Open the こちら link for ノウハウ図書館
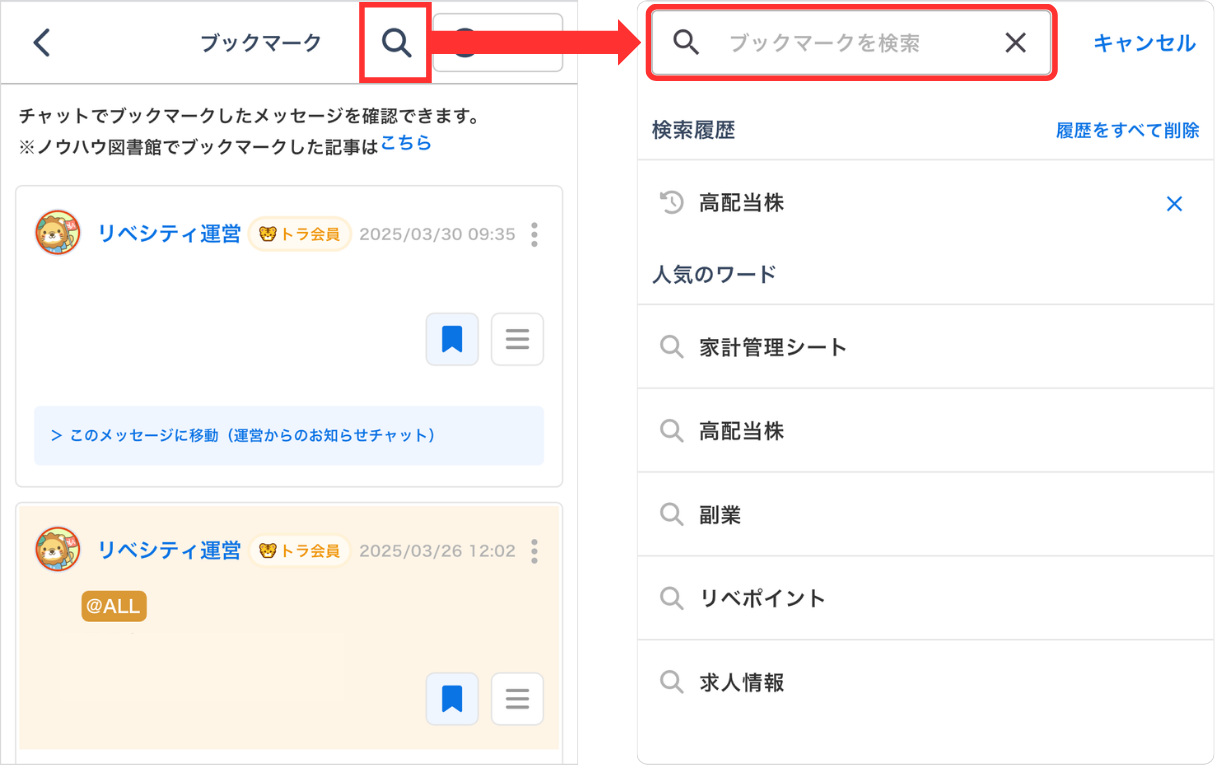The image size is (1215, 766). click(x=407, y=143)
